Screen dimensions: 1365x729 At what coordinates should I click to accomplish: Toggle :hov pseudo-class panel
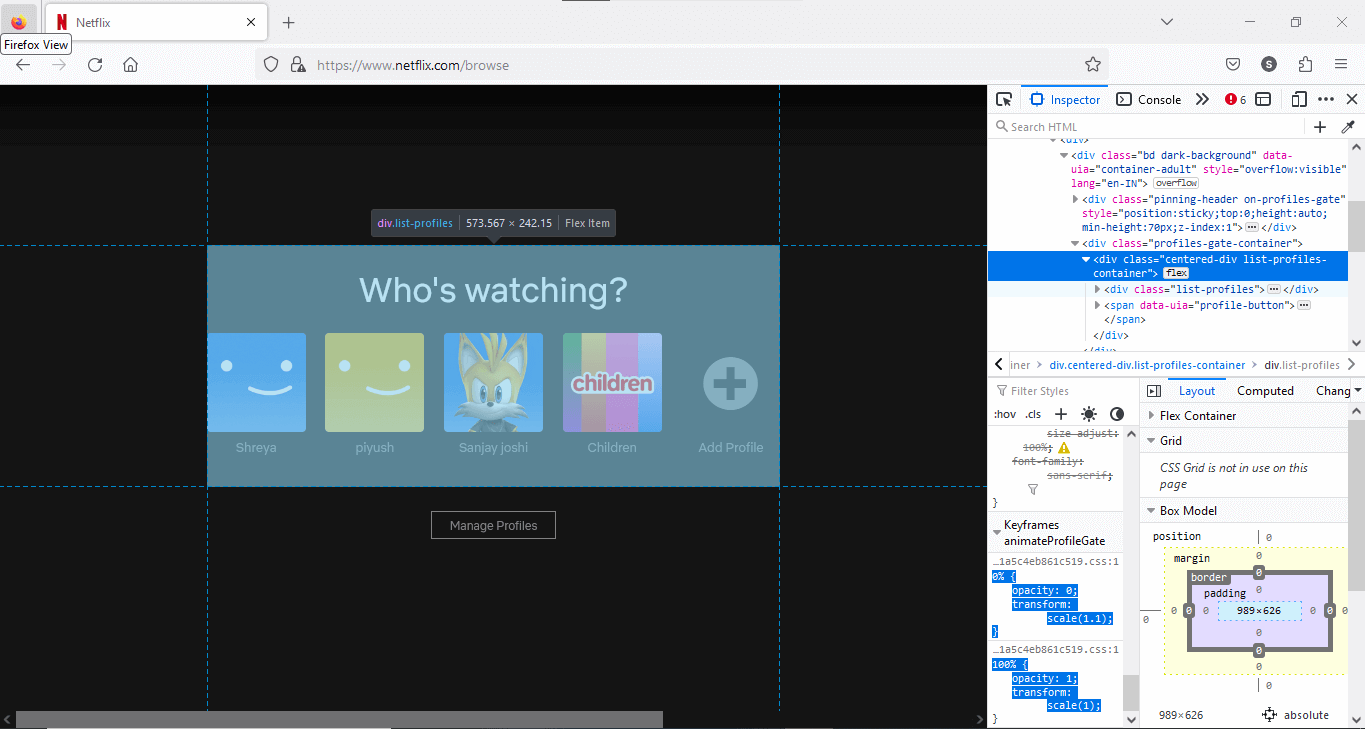tap(1004, 414)
